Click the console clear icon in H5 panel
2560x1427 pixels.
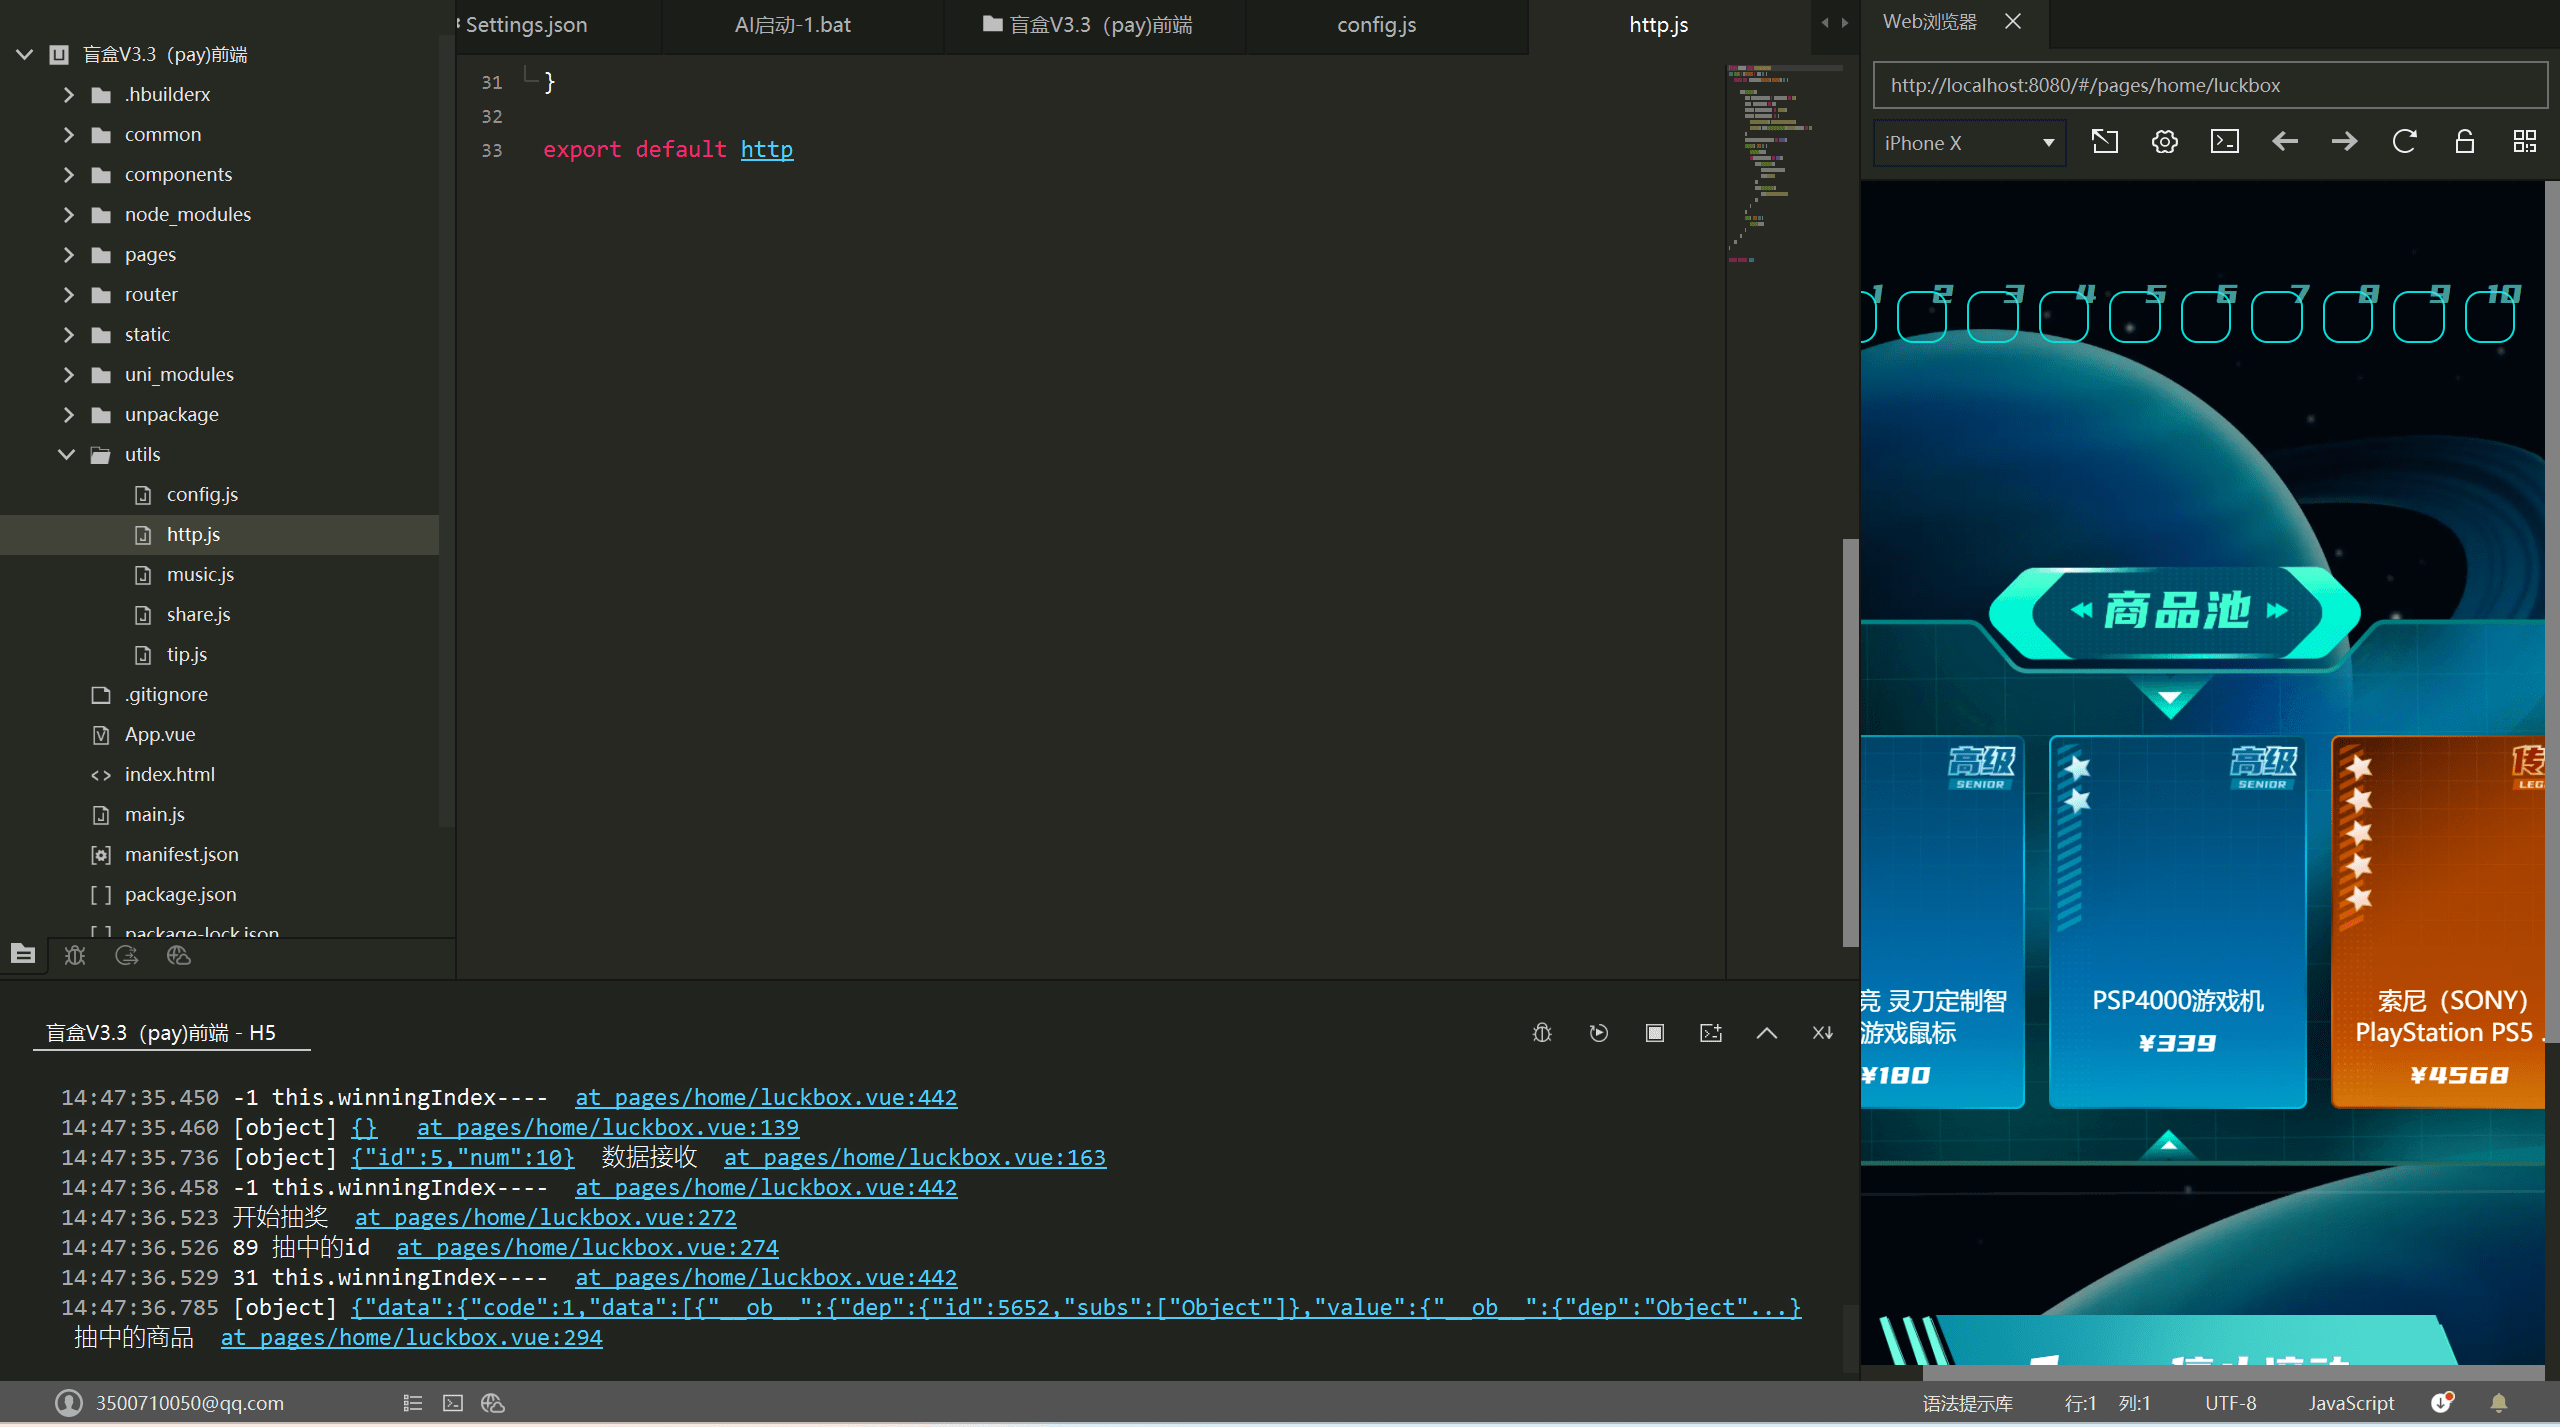[x=1824, y=1032]
